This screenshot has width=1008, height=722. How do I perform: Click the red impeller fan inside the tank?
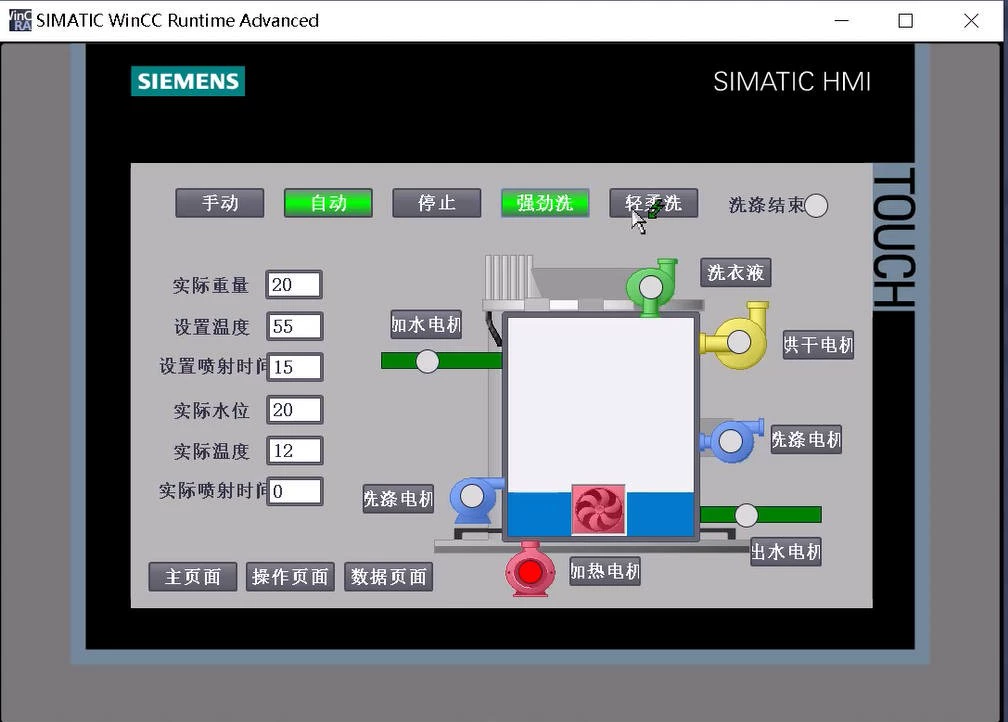click(x=597, y=510)
